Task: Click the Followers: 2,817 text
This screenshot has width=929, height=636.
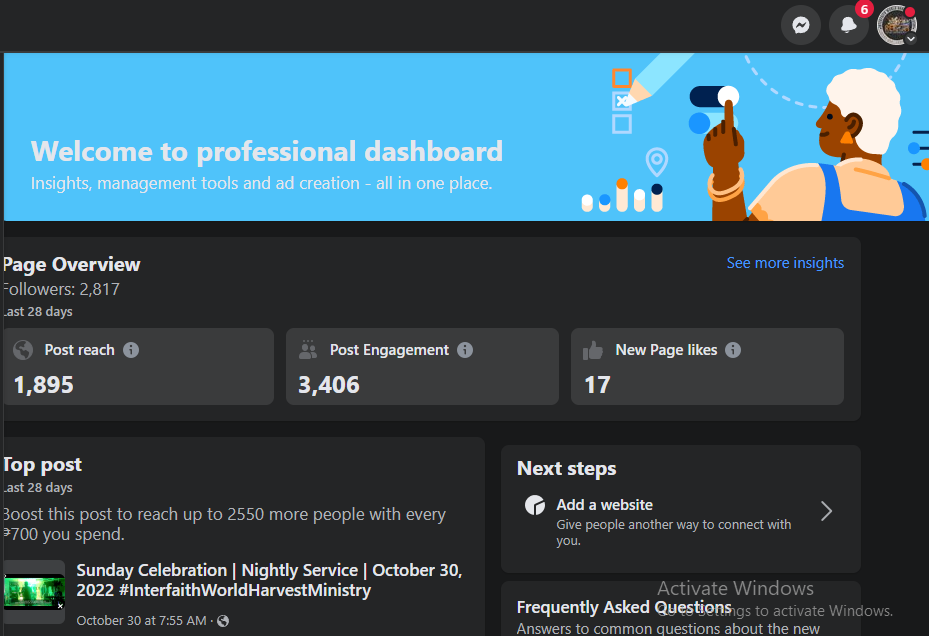Action: pyautogui.click(x=61, y=289)
